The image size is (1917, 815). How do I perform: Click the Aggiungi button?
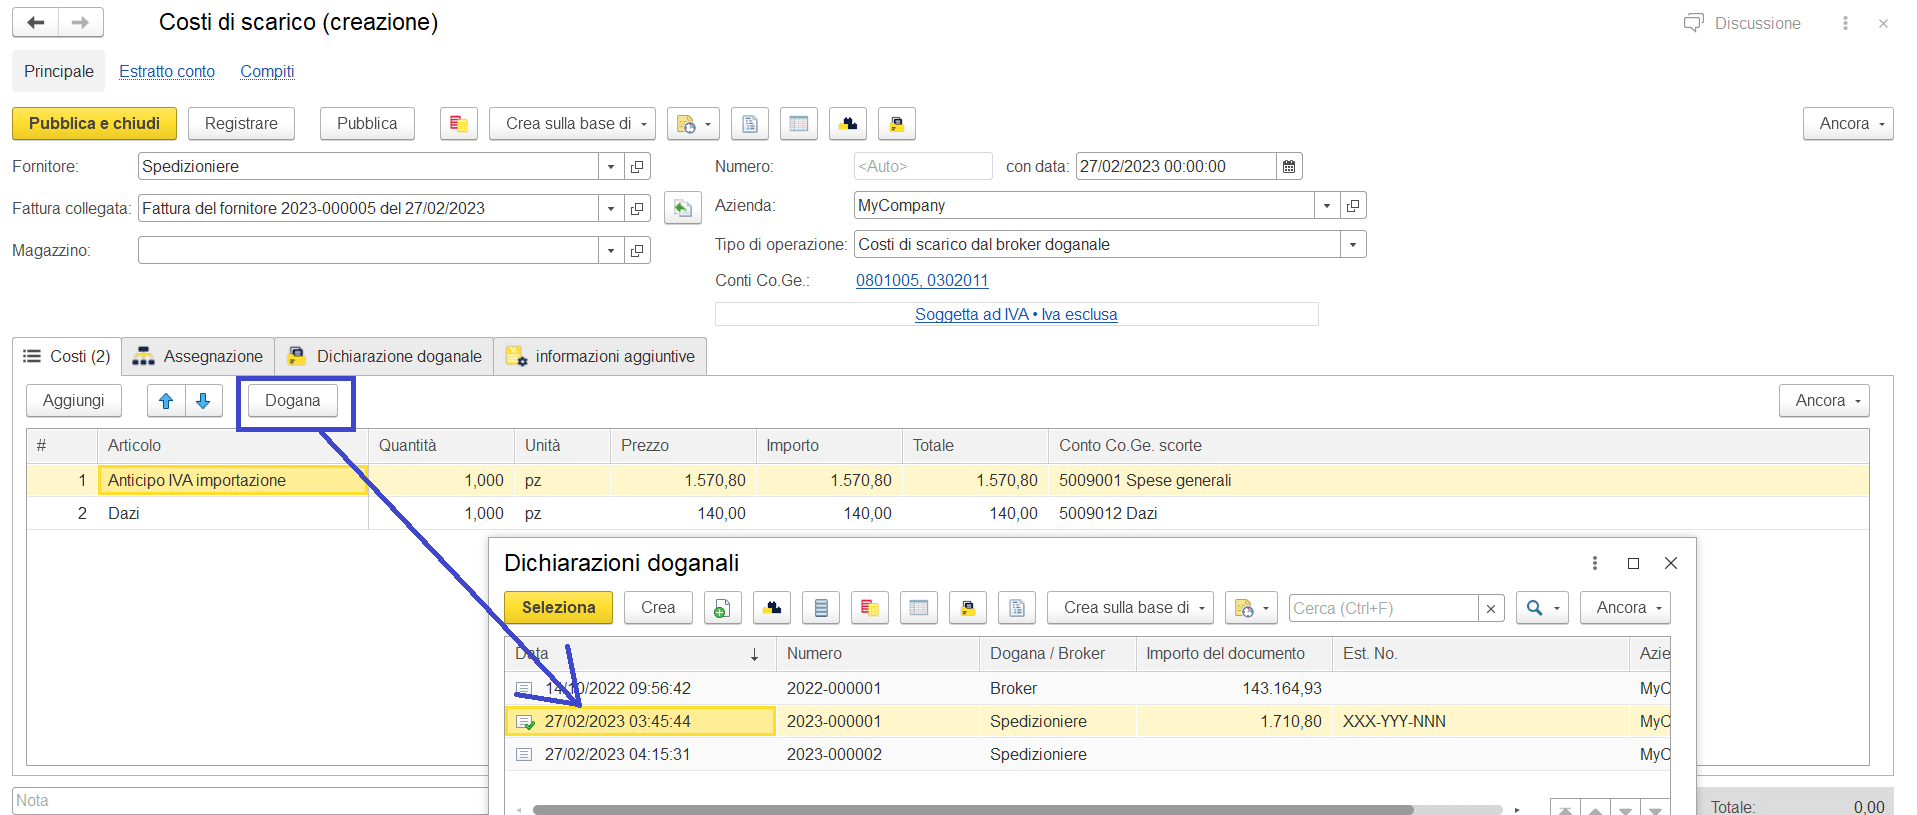click(74, 401)
